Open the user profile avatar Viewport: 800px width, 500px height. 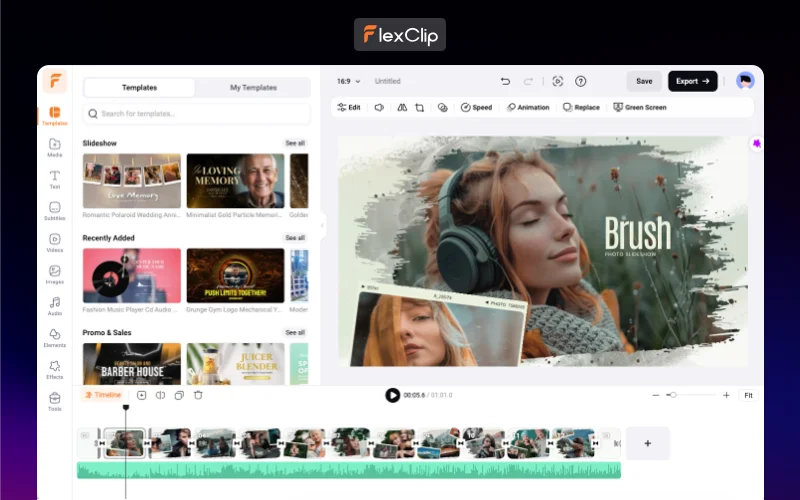pos(745,81)
